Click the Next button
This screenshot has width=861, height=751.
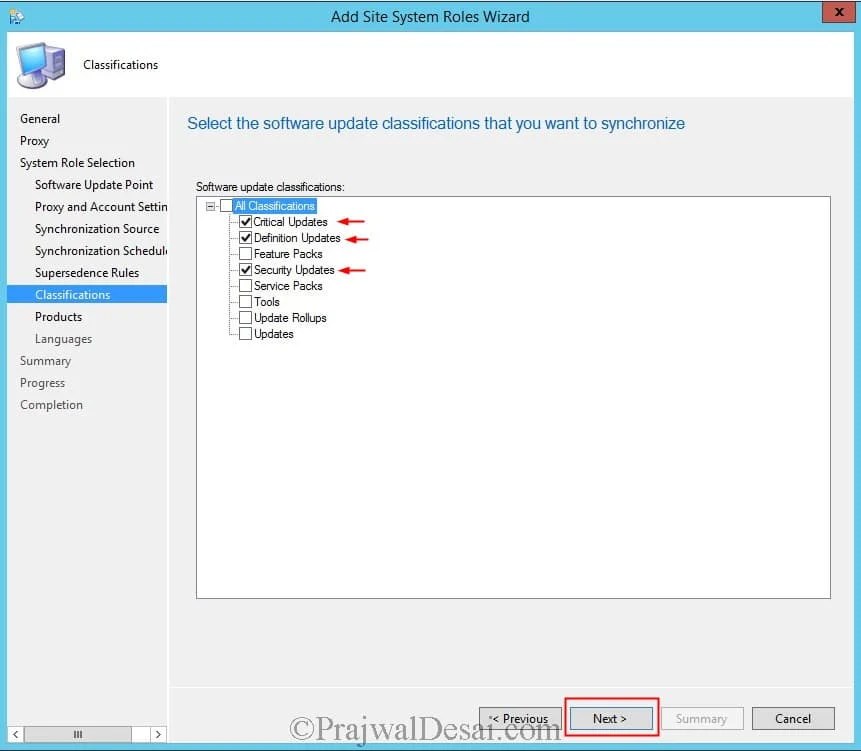(611, 717)
